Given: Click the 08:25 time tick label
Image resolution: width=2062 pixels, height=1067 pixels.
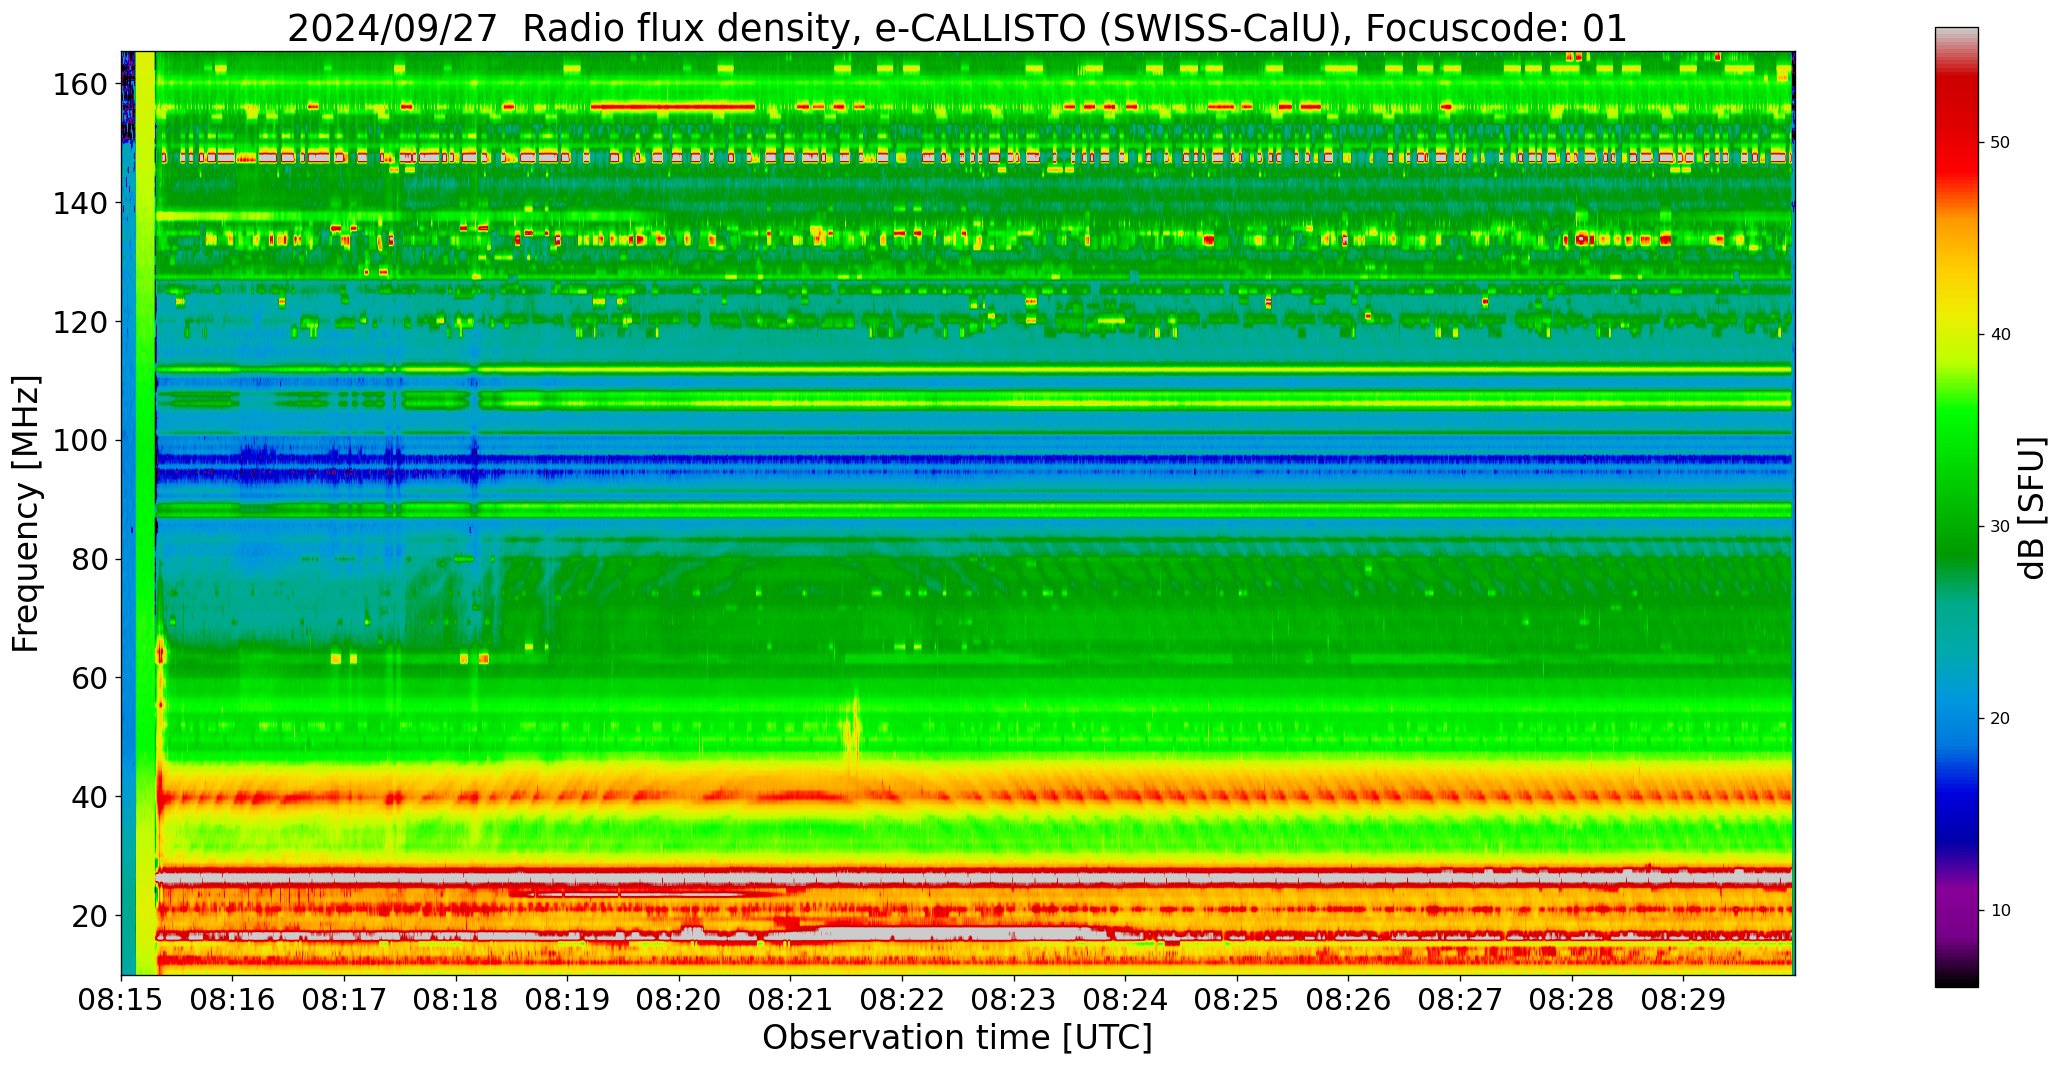Looking at the screenshot, I should point(1237,1000).
